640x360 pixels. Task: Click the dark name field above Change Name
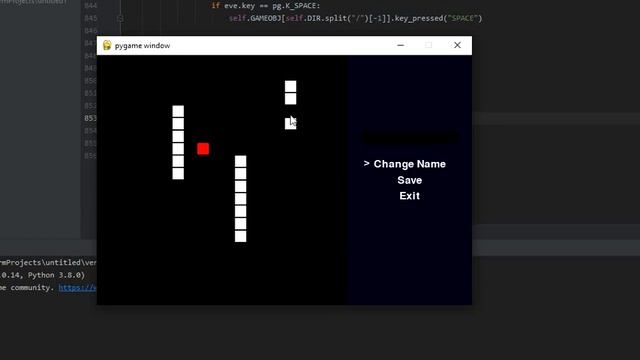point(410,138)
